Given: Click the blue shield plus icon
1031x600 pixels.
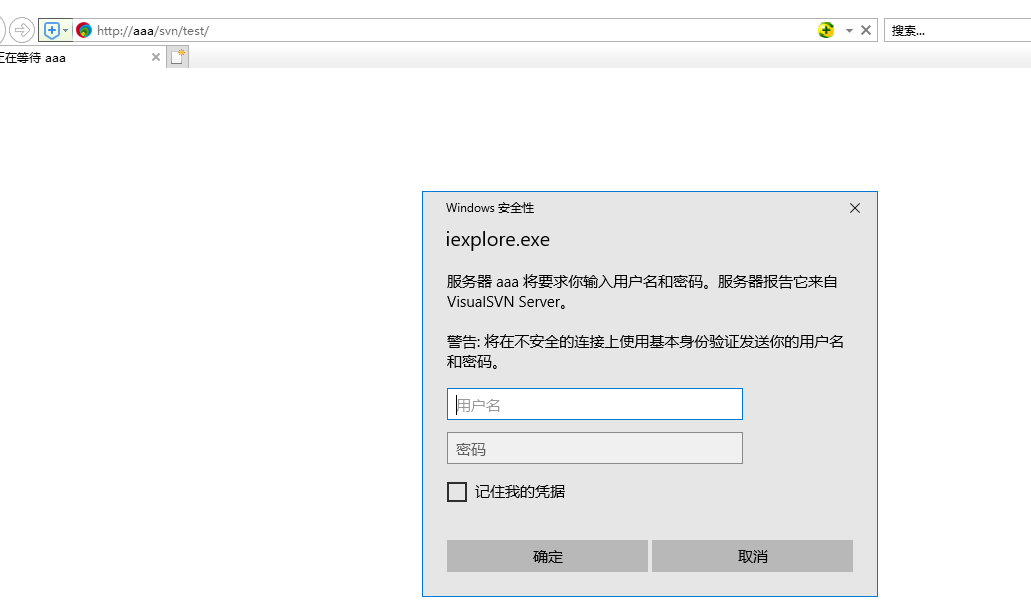Looking at the screenshot, I should coord(51,30).
